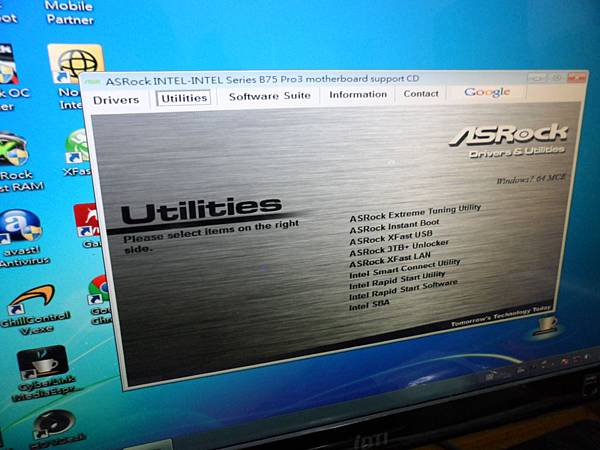Select ASRock XFast LAN
The height and width of the screenshot is (450, 600).
click(390, 259)
